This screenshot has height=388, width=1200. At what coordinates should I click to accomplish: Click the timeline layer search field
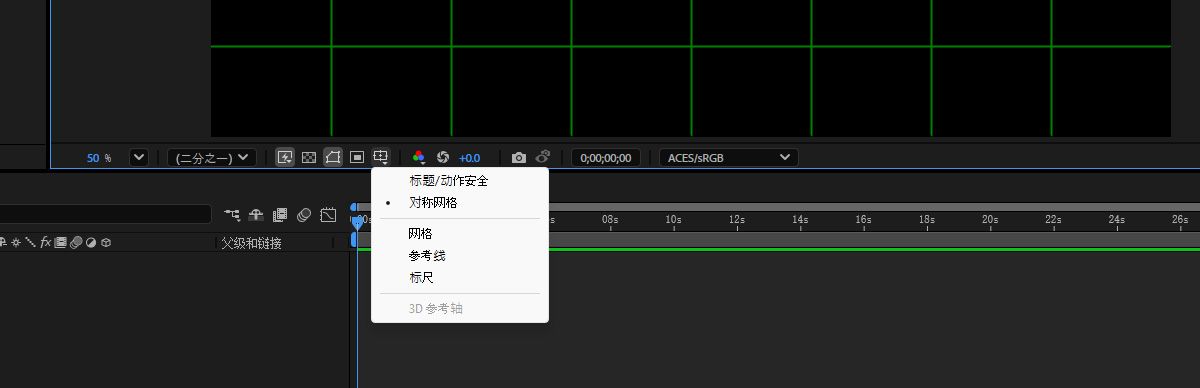click(x=105, y=214)
